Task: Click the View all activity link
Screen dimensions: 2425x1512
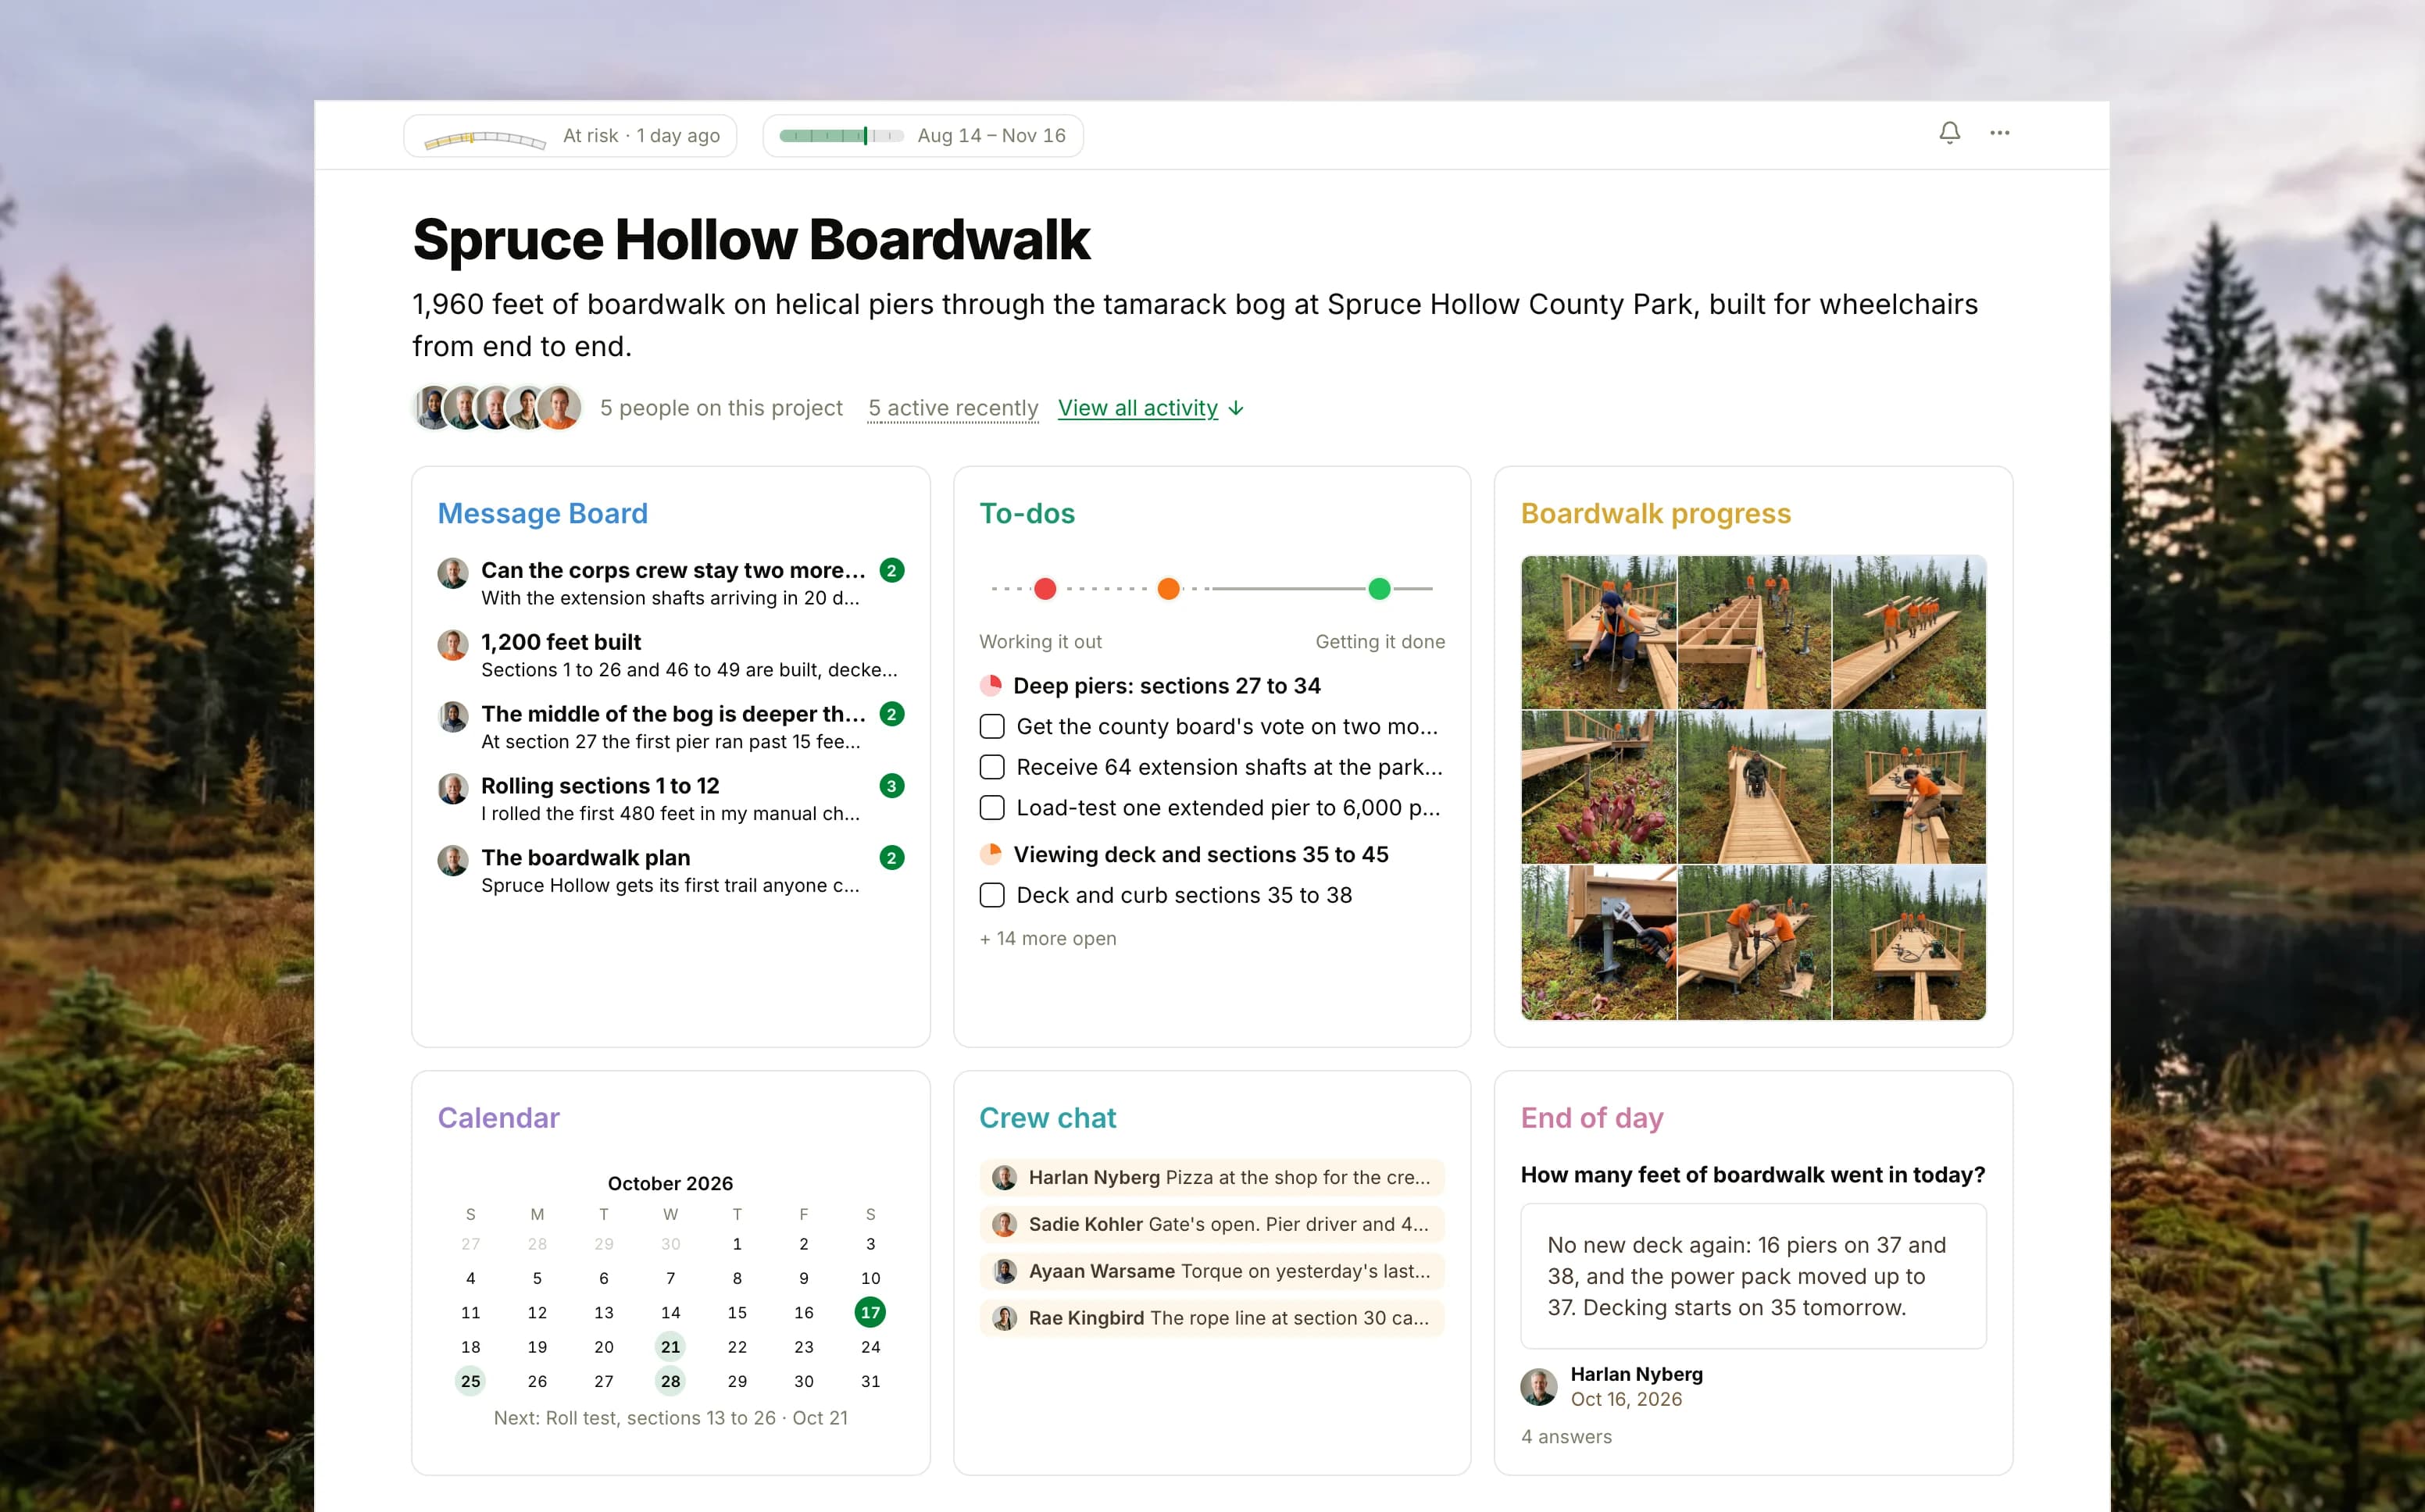Action: [x=1138, y=408]
